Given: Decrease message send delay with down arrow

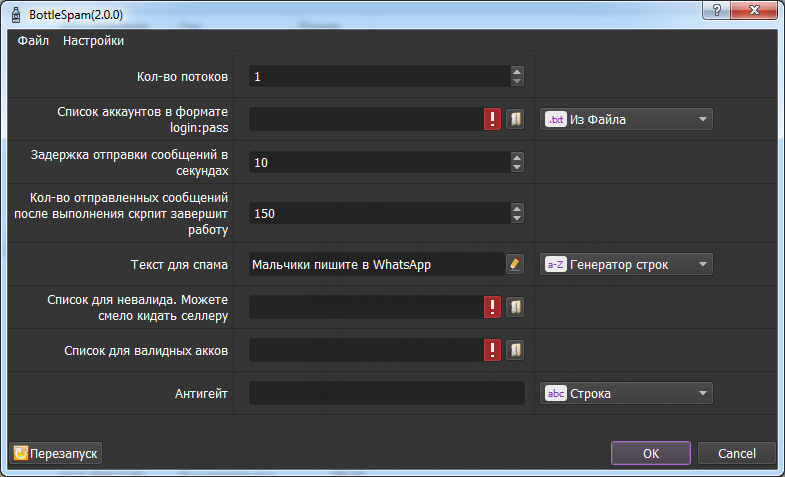Looking at the screenshot, I should click(x=517, y=167).
